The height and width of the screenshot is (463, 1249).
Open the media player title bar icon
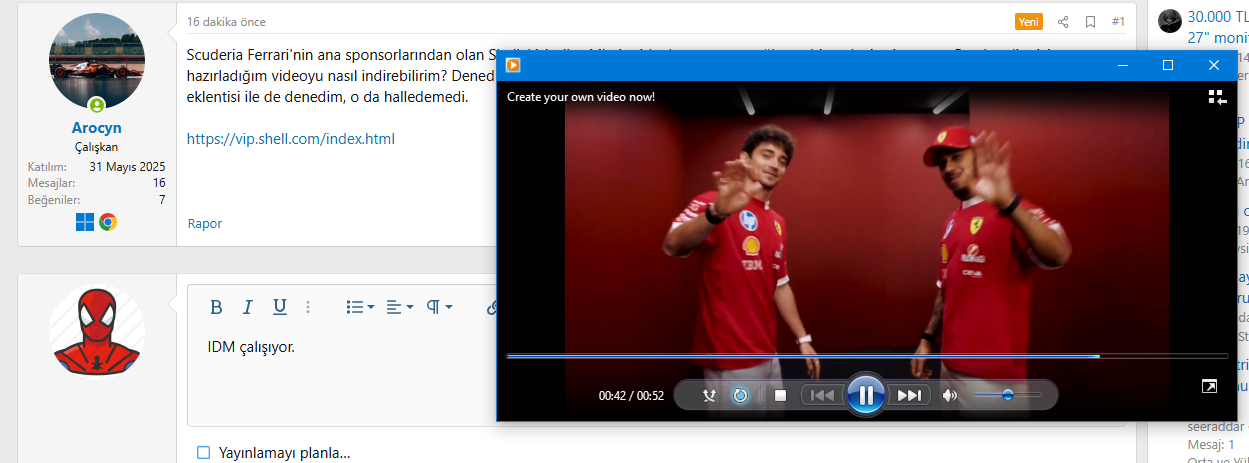(x=513, y=65)
